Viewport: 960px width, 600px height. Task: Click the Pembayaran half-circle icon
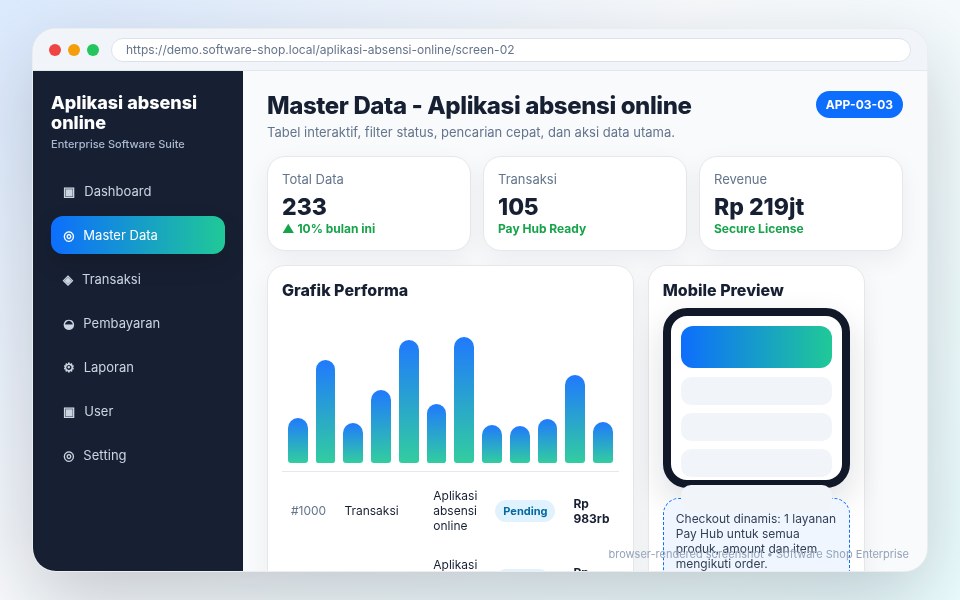point(69,324)
